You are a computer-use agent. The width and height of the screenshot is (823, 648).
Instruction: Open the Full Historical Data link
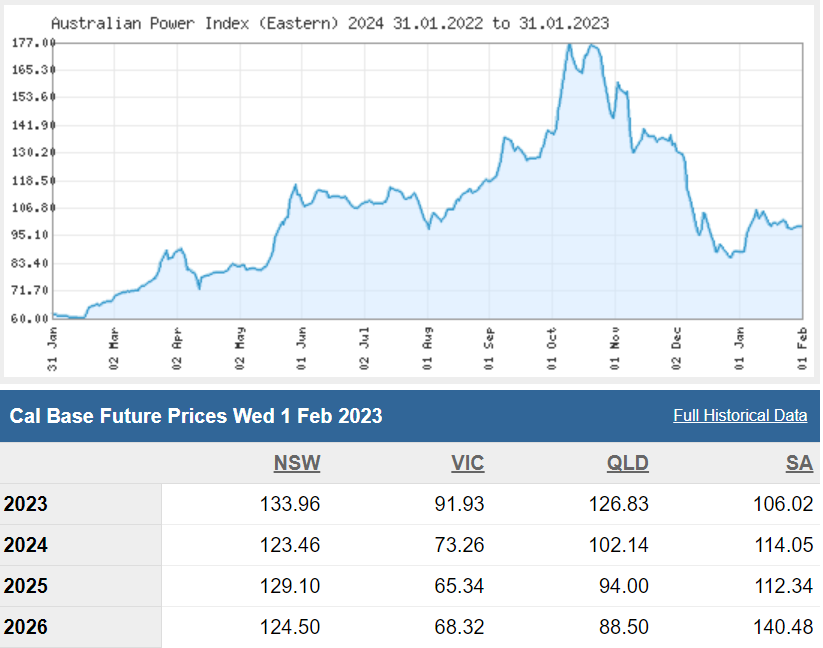740,416
